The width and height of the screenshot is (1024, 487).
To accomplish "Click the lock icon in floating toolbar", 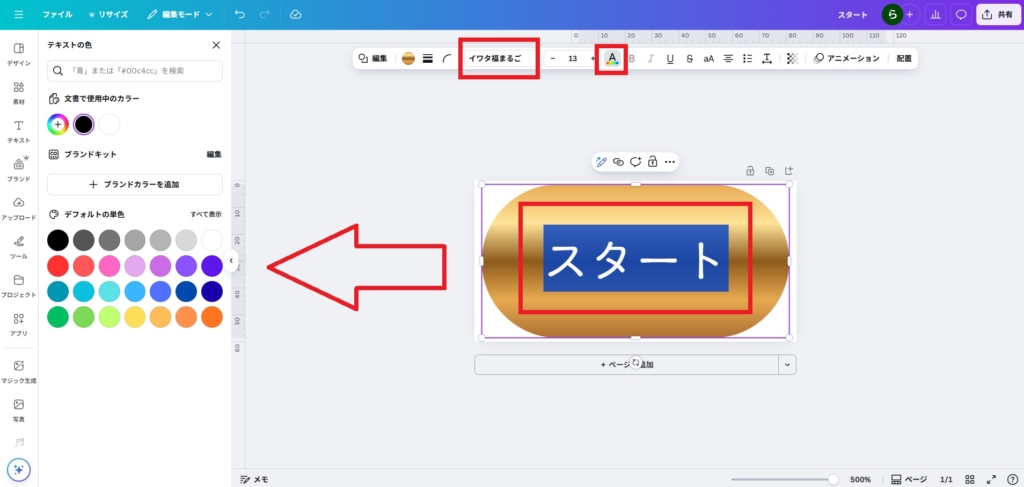I will click(652, 162).
